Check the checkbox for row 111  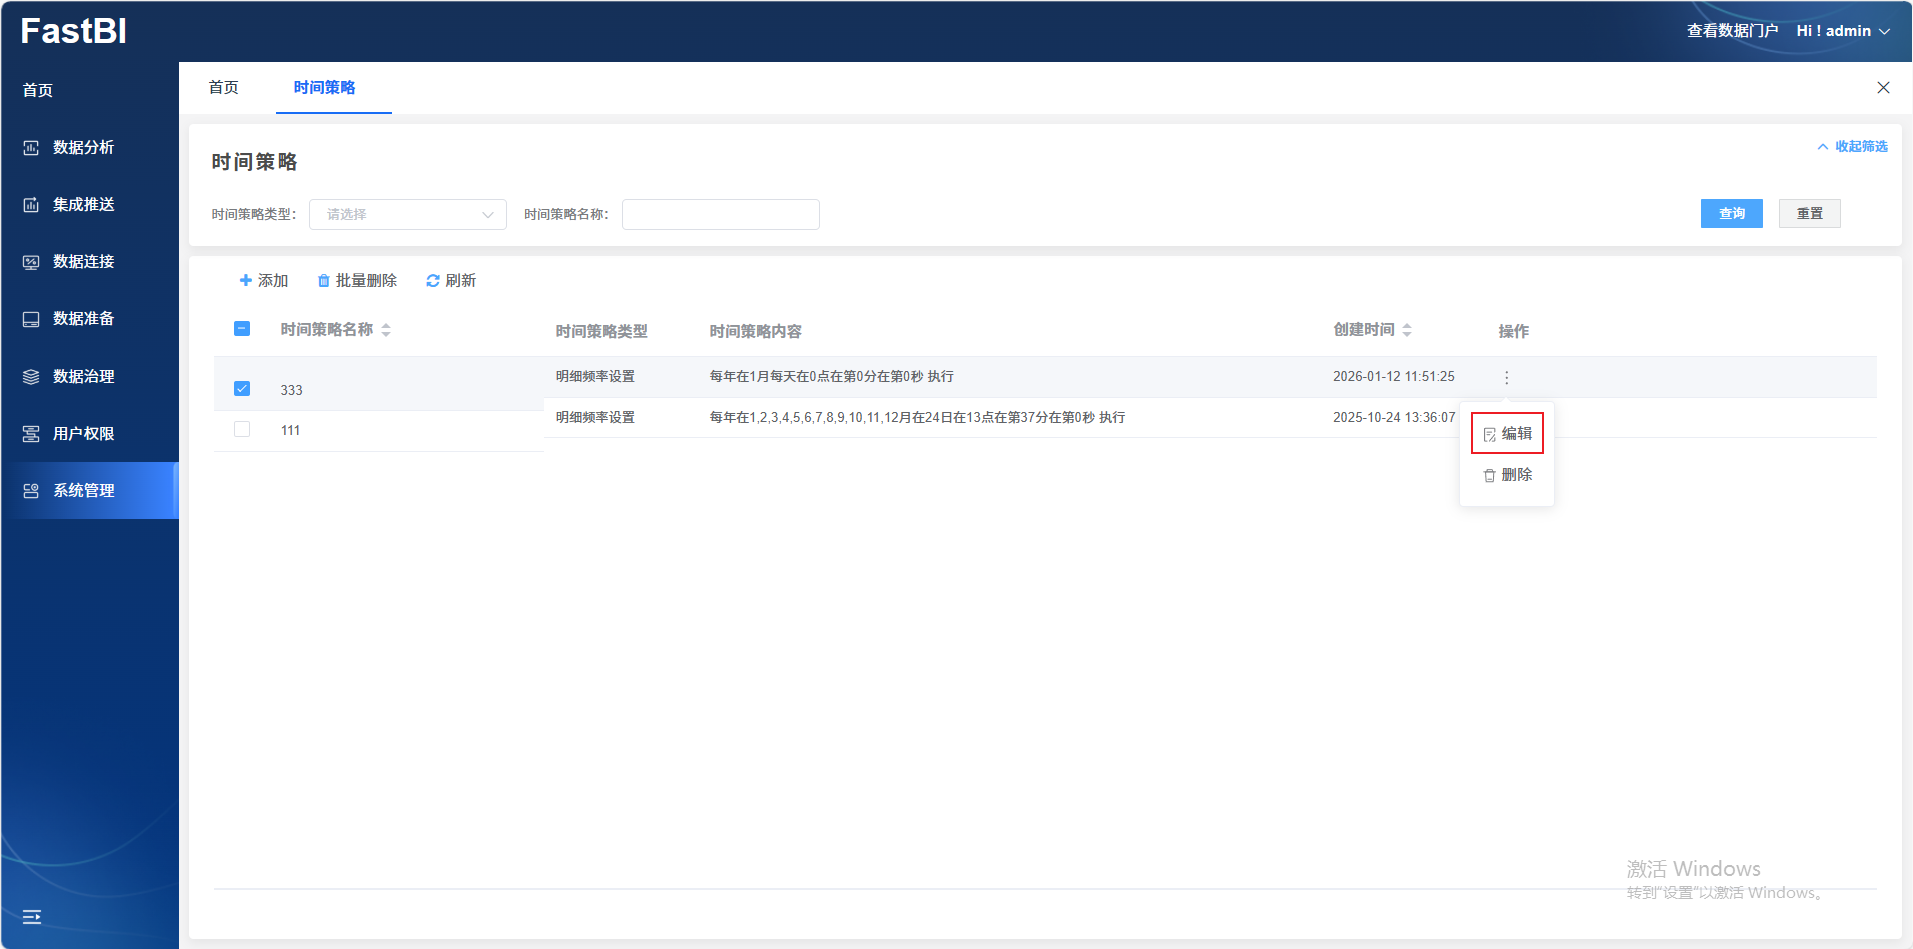pyautogui.click(x=242, y=430)
